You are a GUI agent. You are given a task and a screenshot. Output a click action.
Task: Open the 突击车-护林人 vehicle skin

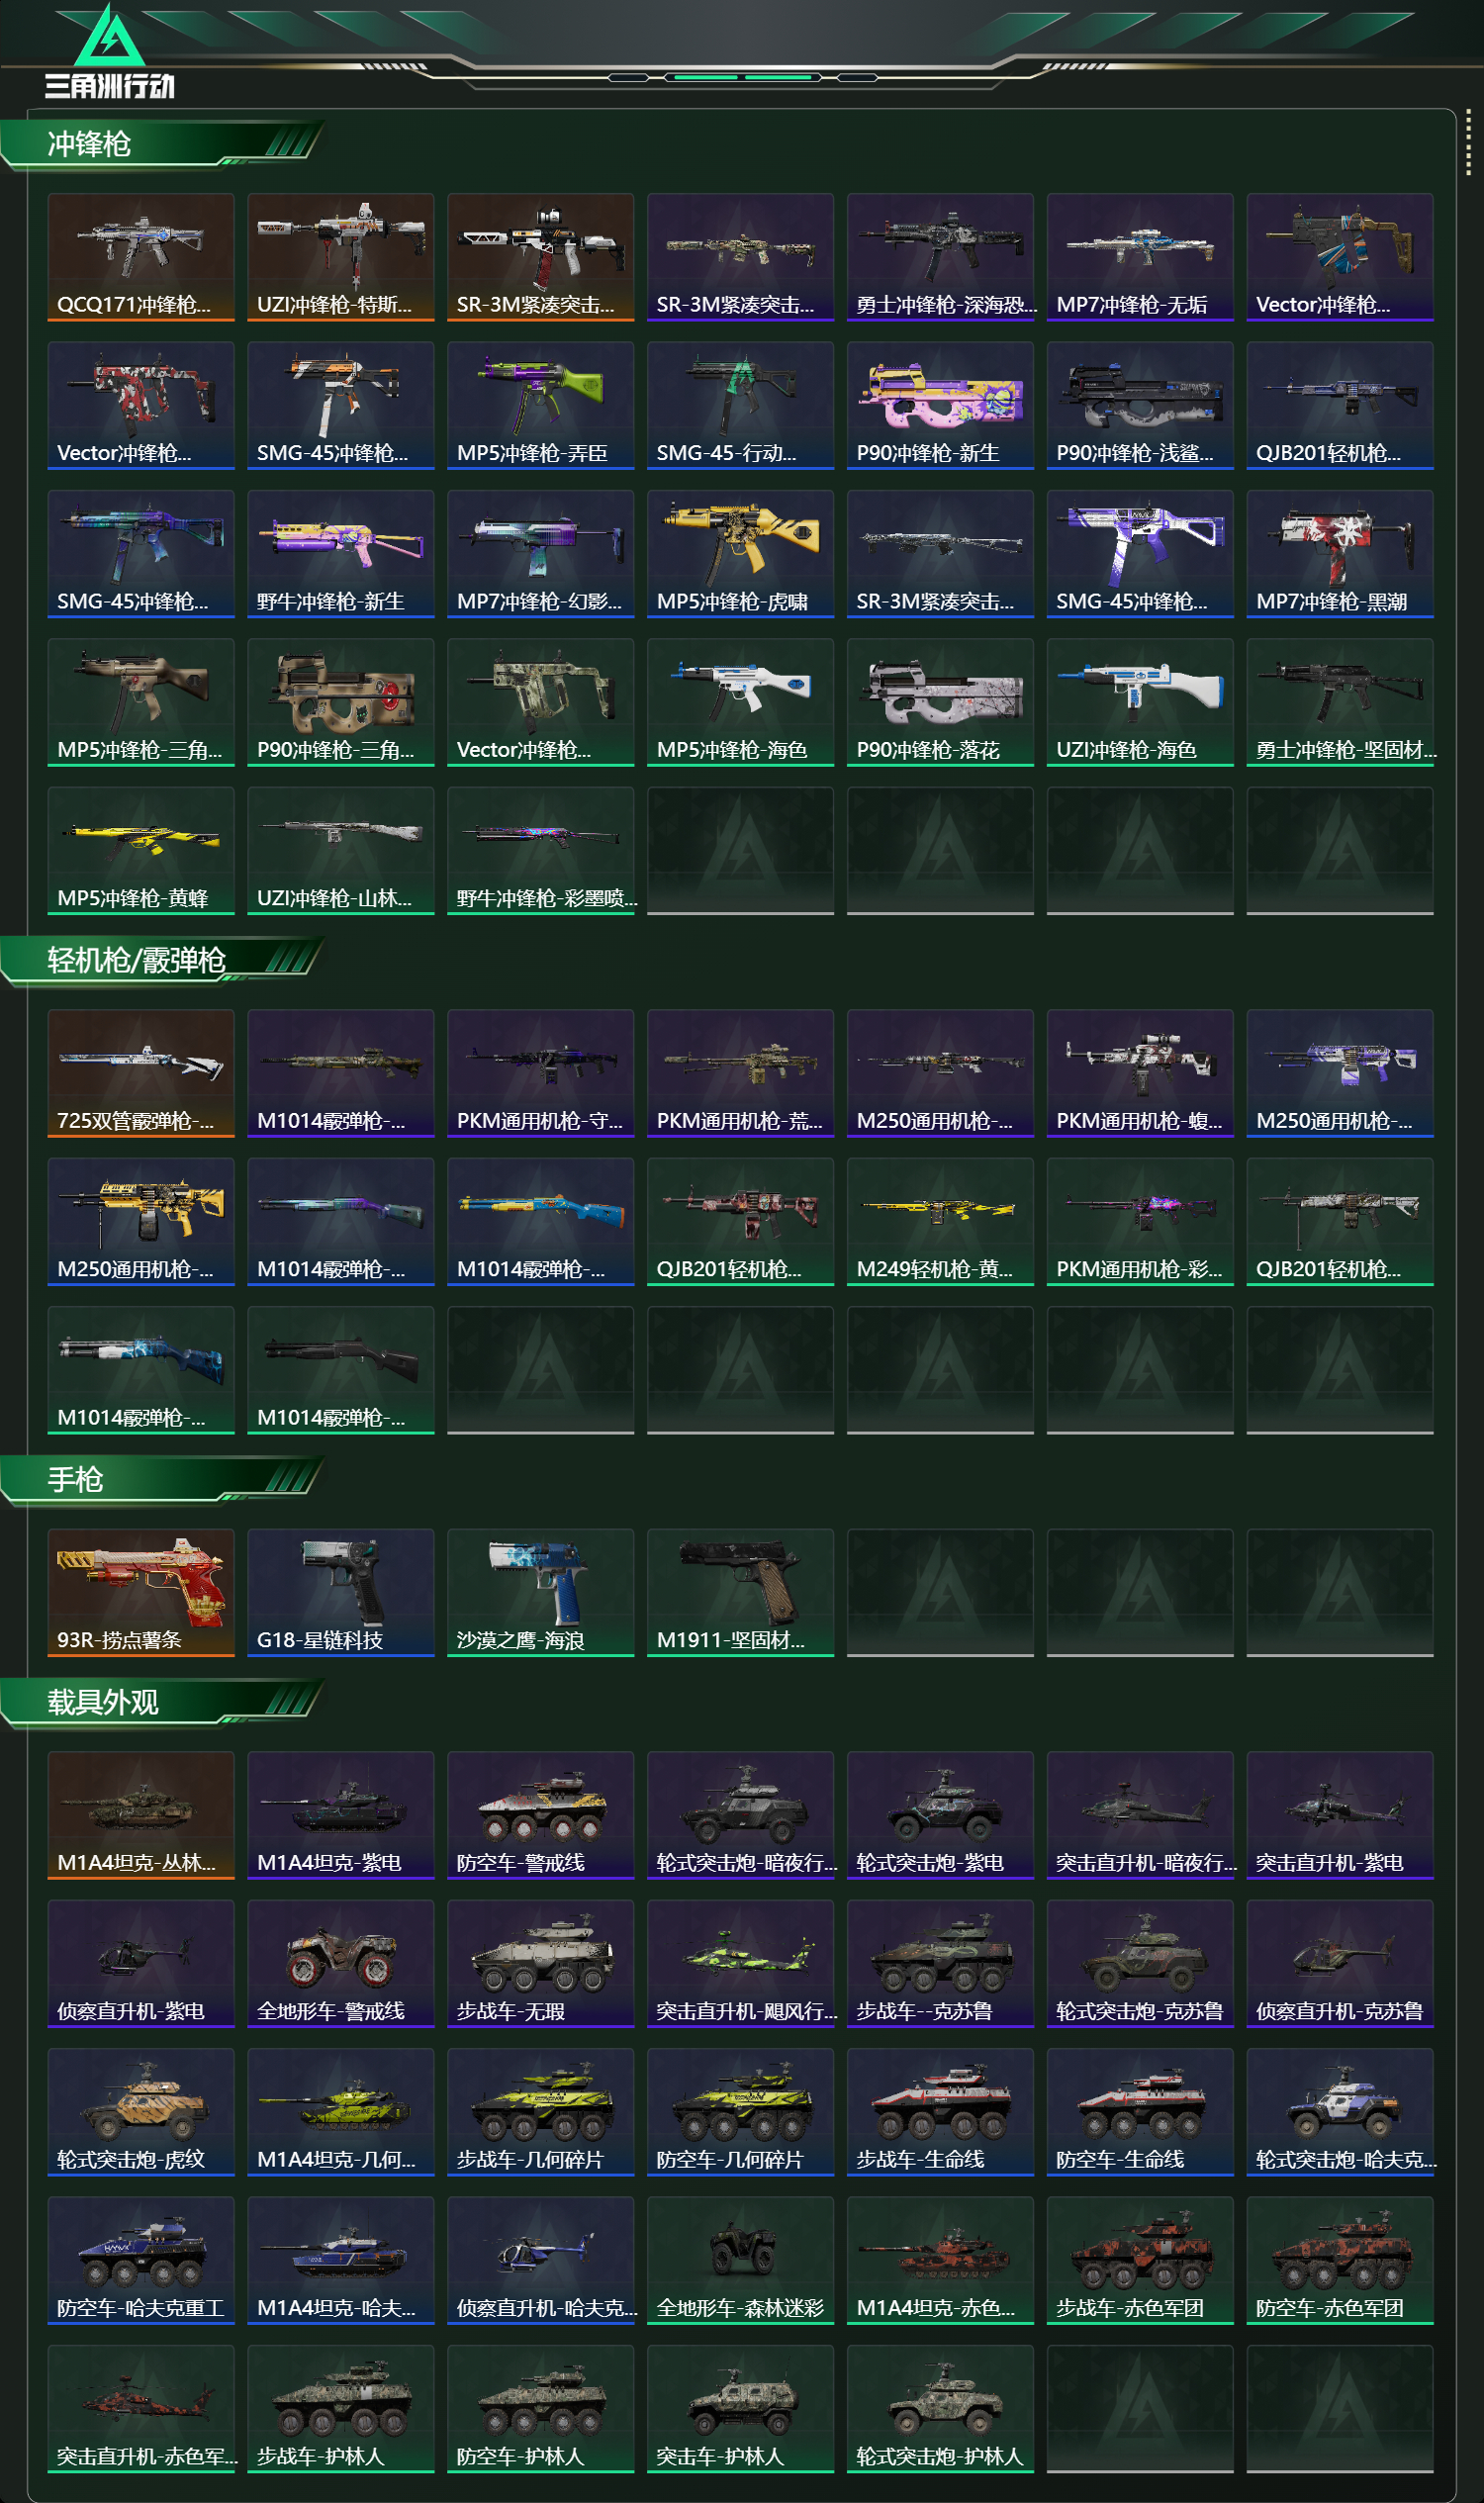(740, 2409)
